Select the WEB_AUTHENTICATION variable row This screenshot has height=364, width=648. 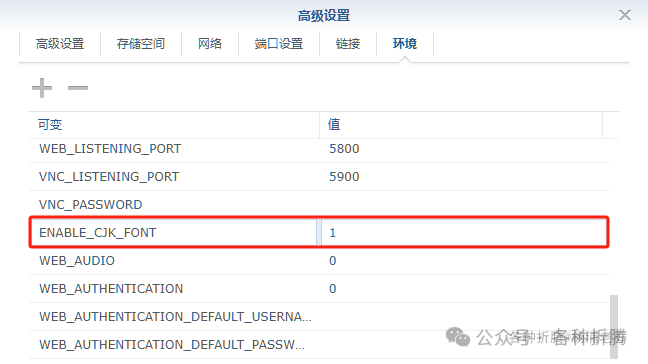(319, 288)
